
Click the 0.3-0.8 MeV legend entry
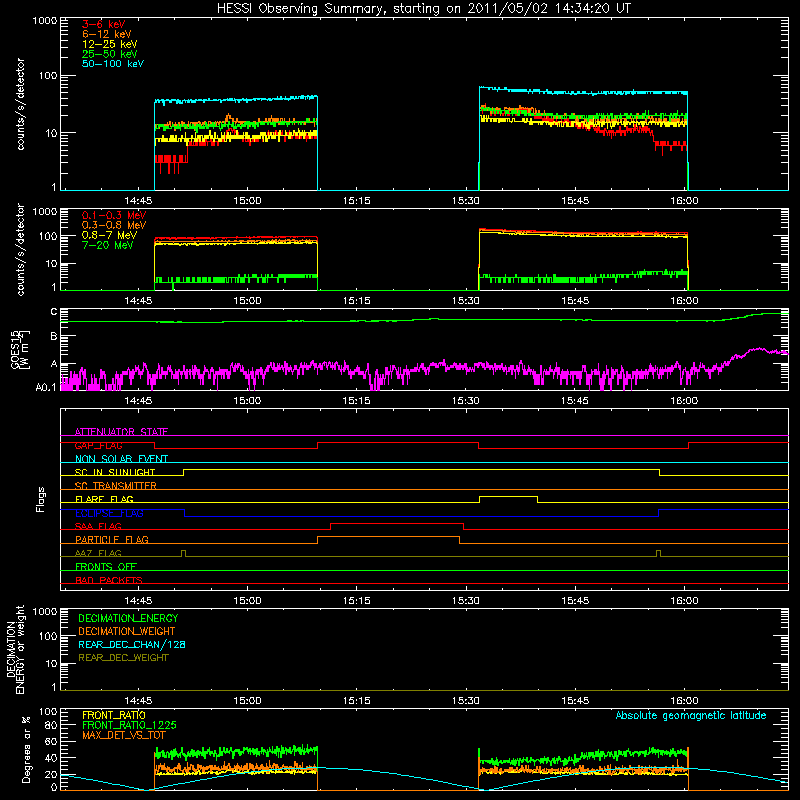(114, 225)
